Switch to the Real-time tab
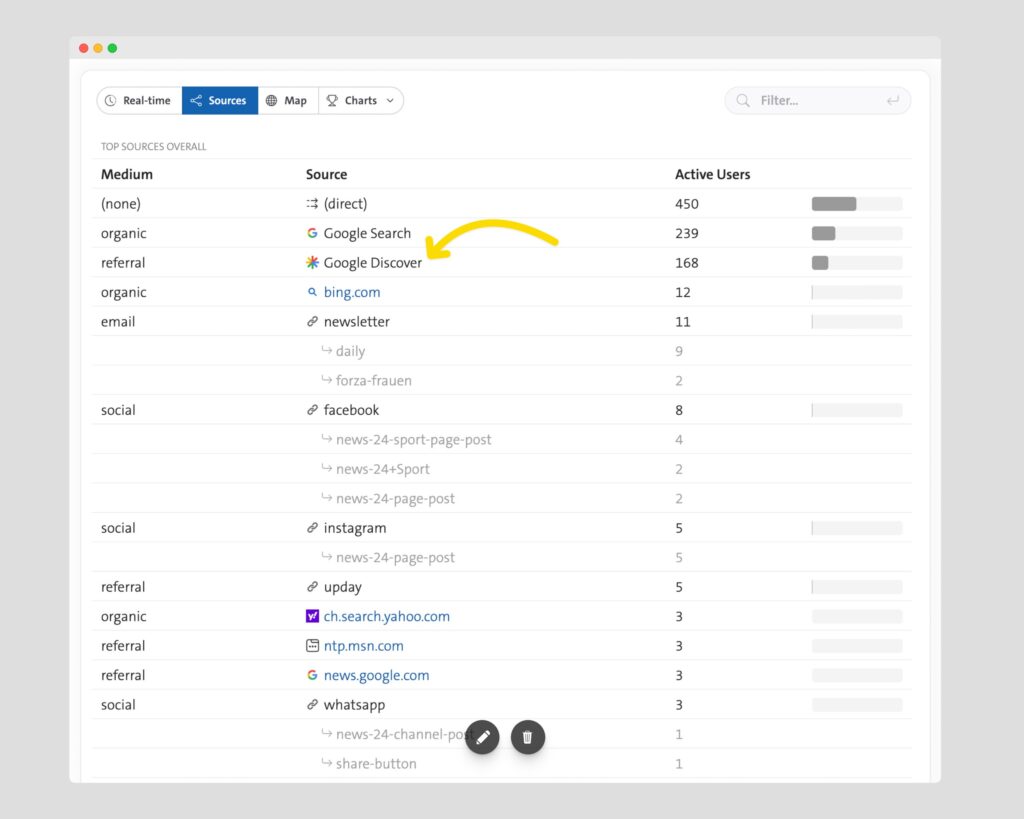 (x=138, y=101)
